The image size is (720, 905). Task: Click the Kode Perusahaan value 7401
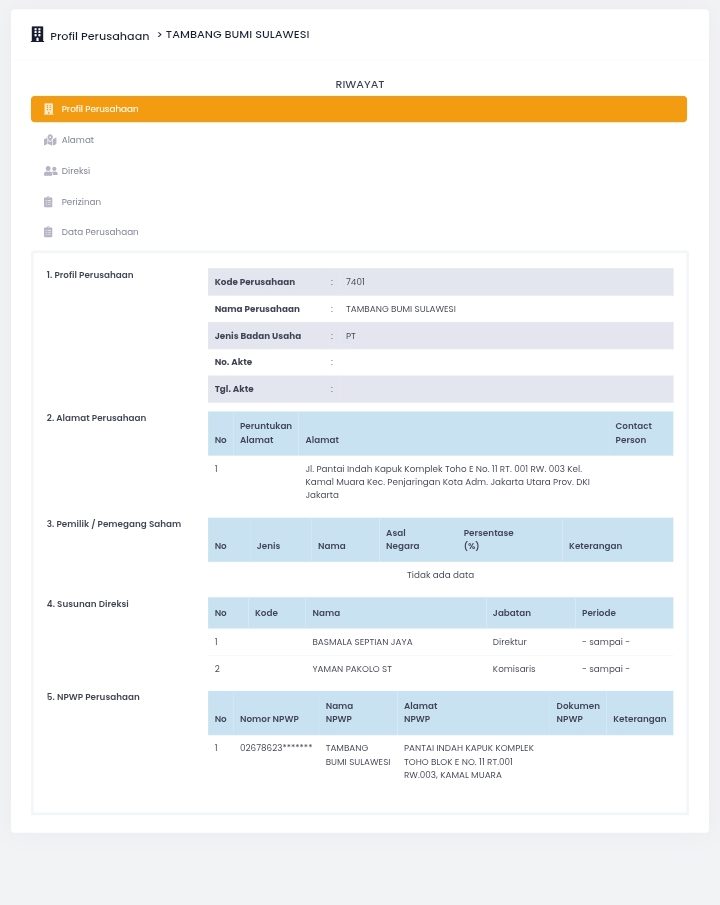click(355, 282)
